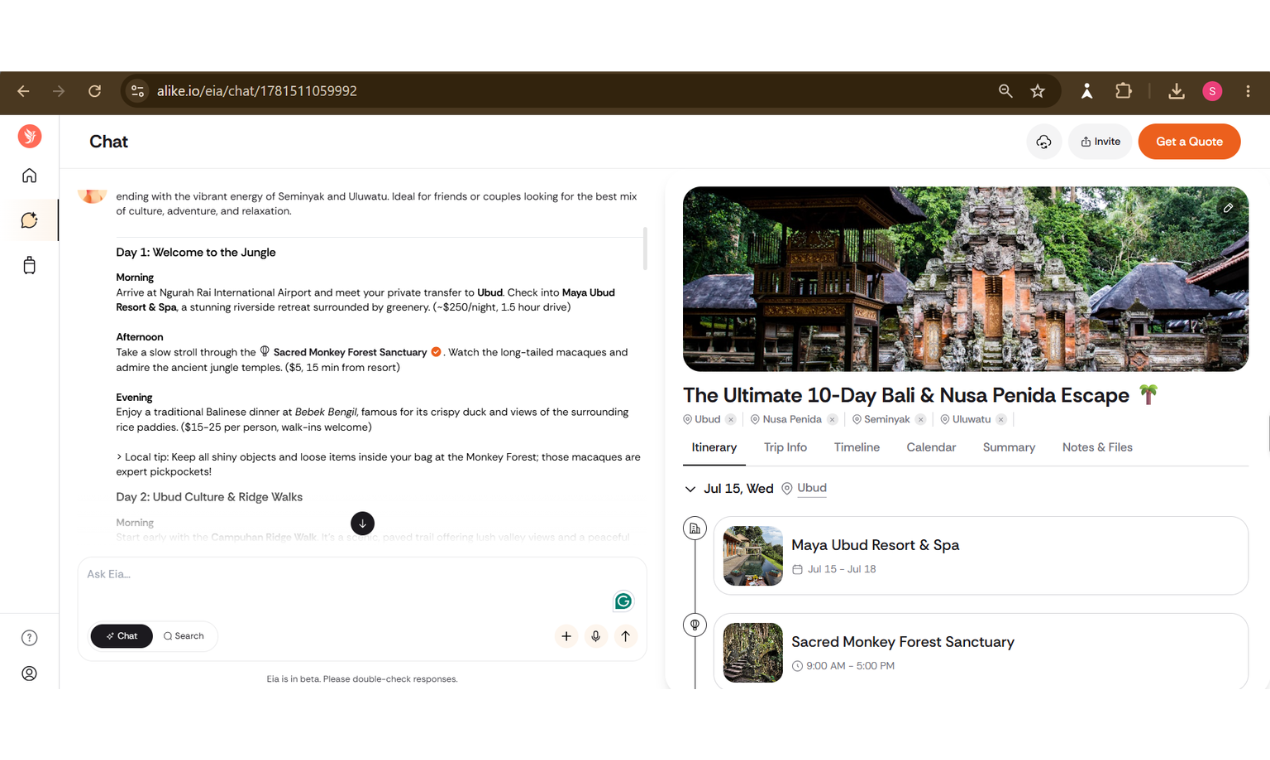Image resolution: width=1270 pixels, height=760 pixels.
Task: Bookmark this page with star icon
Action: 1038,91
